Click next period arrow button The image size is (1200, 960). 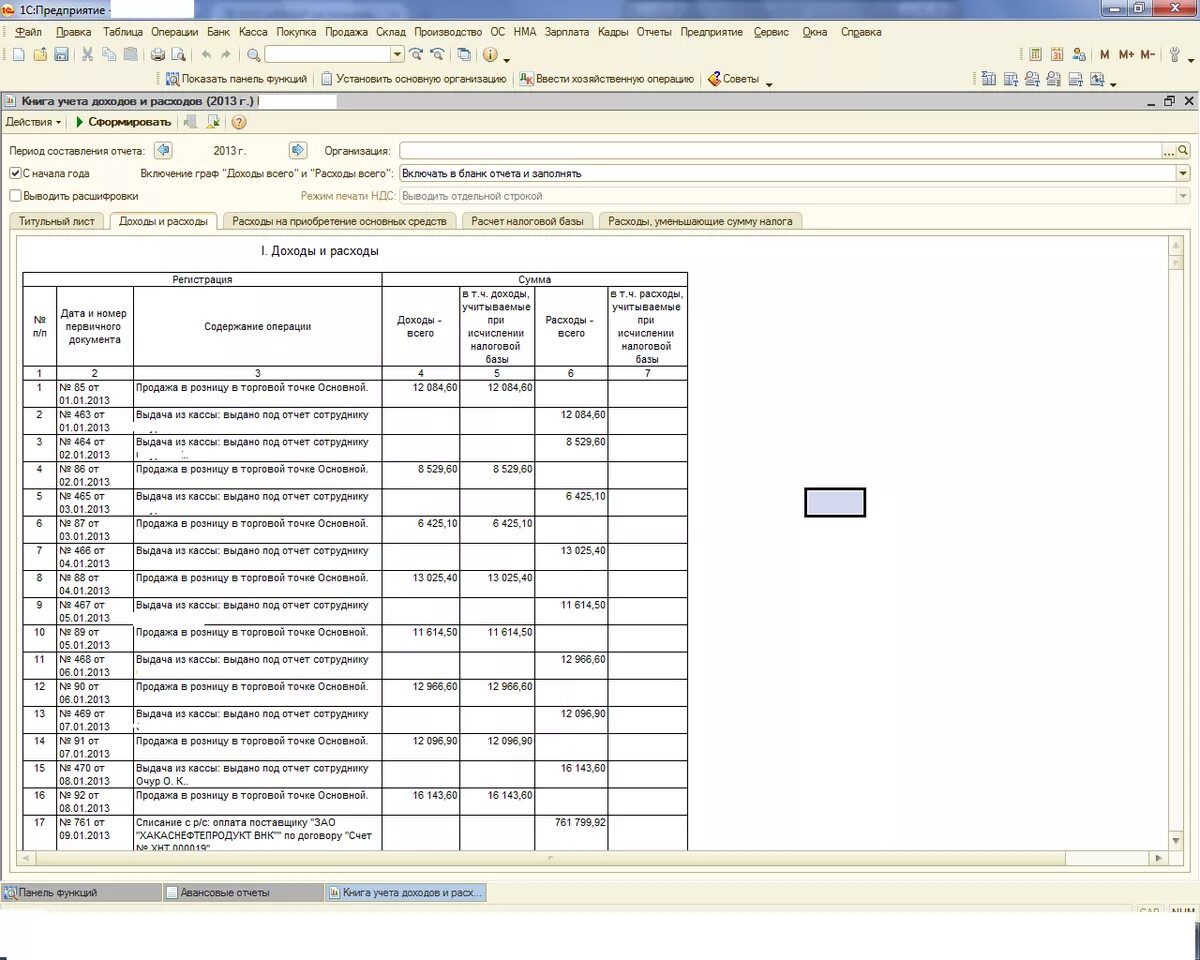point(297,150)
